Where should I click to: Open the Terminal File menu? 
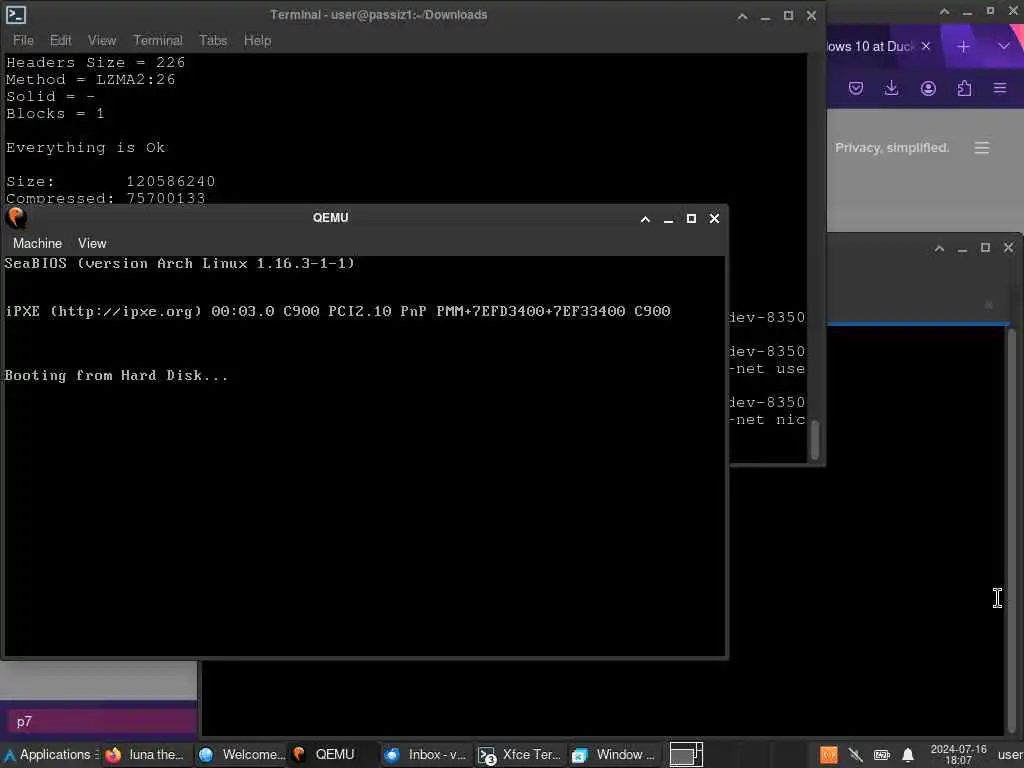[x=23, y=40]
